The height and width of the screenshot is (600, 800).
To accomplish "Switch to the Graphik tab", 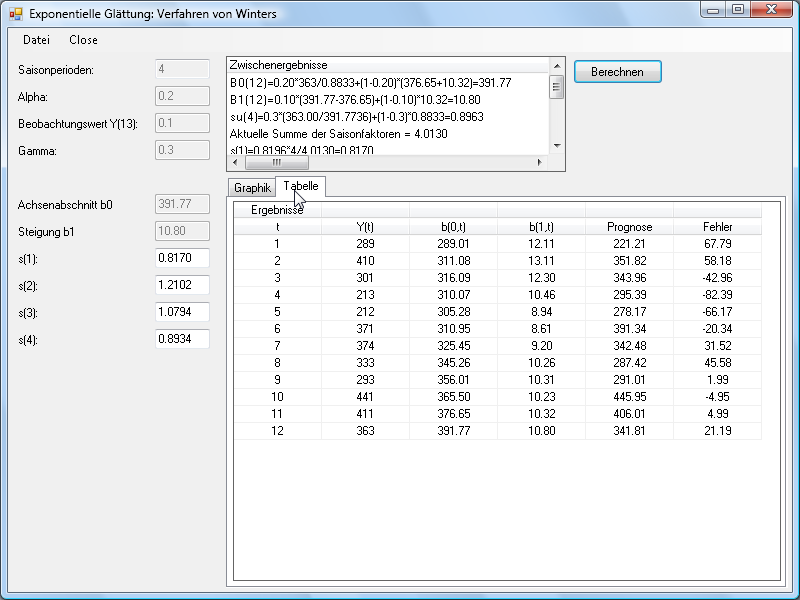I will click(252, 187).
